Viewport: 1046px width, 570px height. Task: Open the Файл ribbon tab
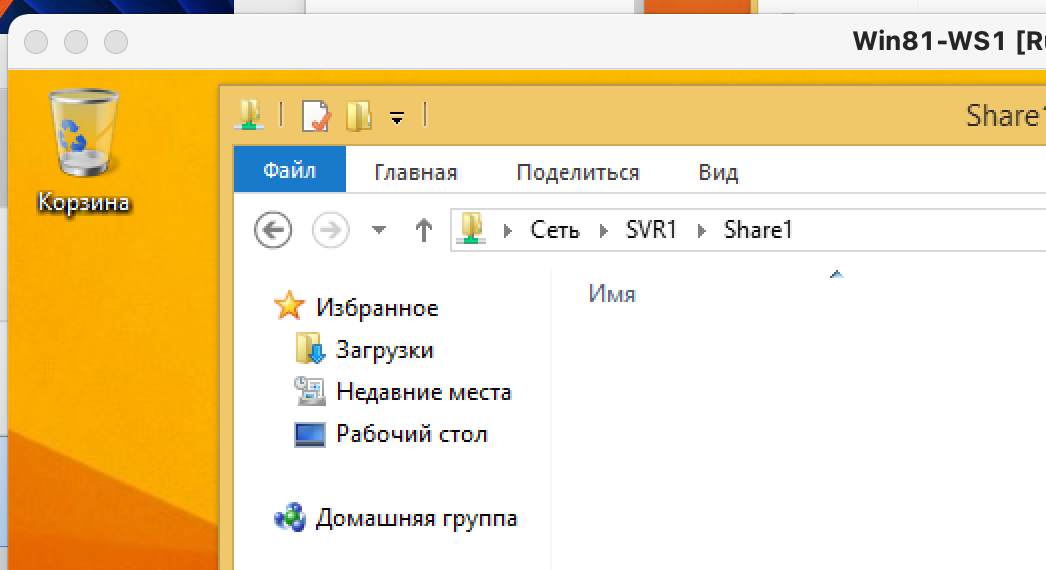coord(290,170)
